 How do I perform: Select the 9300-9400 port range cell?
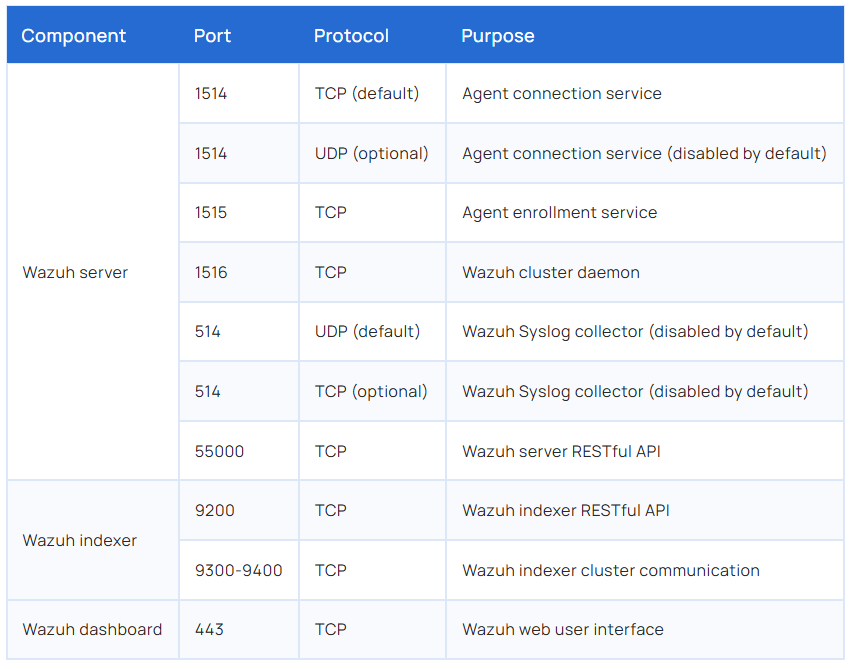coord(238,570)
